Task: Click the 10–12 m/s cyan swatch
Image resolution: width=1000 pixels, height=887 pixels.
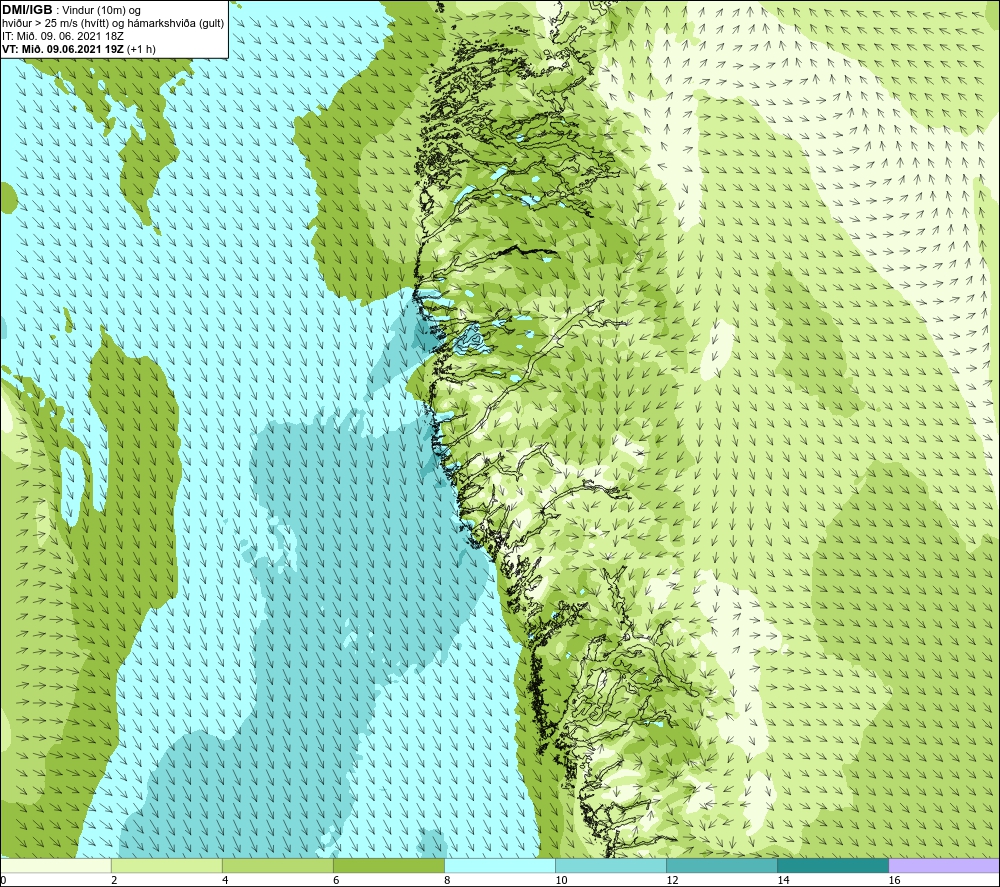Action: coord(611,865)
